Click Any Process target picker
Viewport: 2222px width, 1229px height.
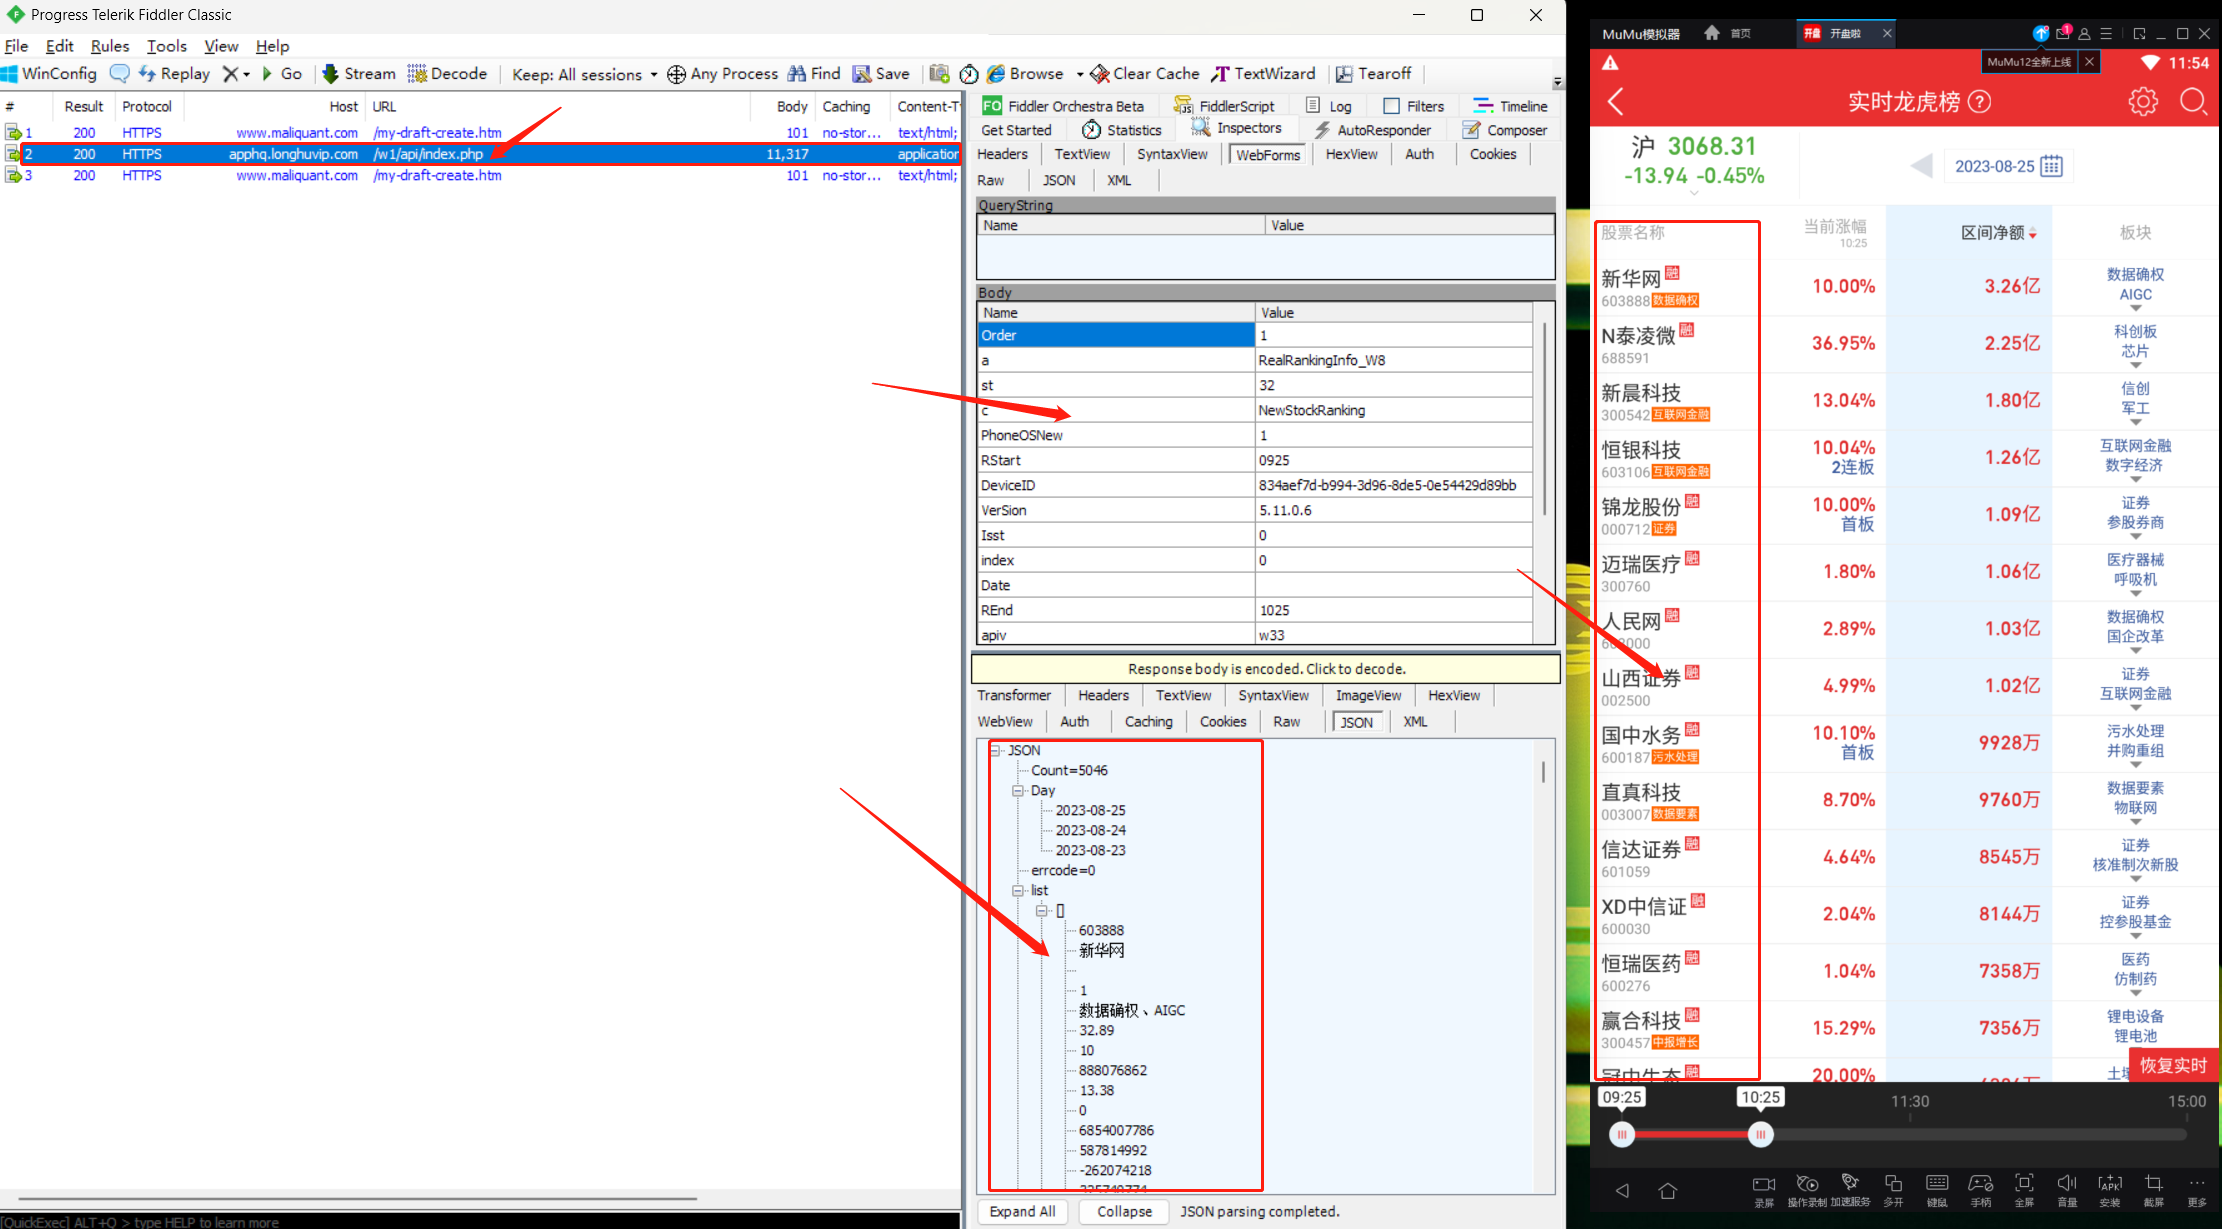pyautogui.click(x=722, y=74)
